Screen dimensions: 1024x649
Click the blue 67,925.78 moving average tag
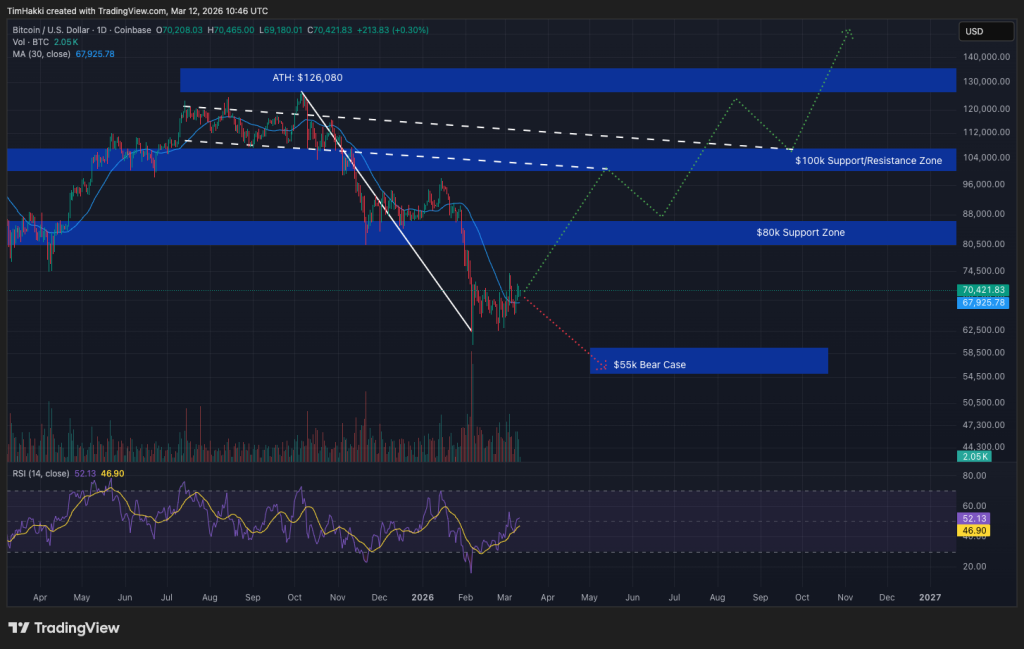pyautogui.click(x=981, y=302)
